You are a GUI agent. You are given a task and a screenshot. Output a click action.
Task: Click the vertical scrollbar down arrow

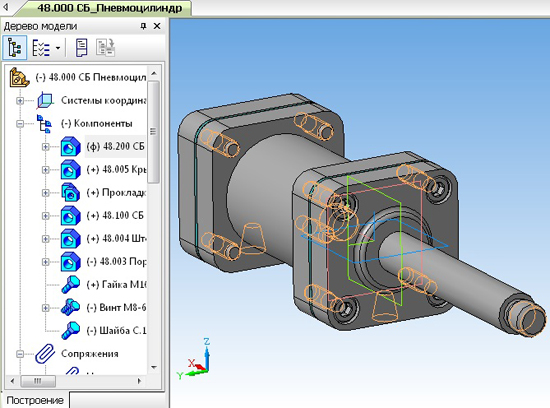[154, 367]
